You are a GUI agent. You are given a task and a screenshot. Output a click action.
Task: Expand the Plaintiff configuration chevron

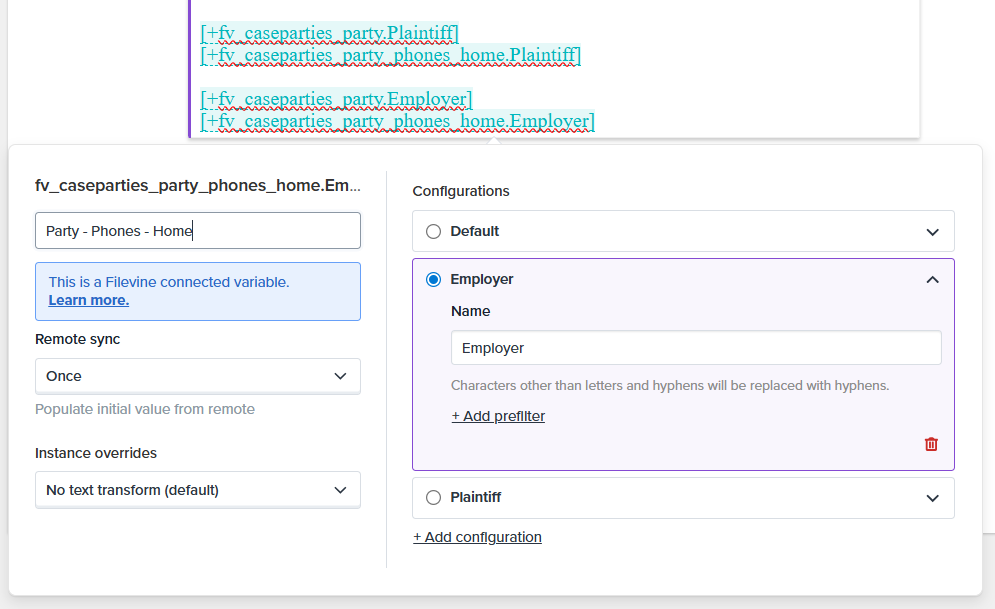pyautogui.click(x=932, y=498)
